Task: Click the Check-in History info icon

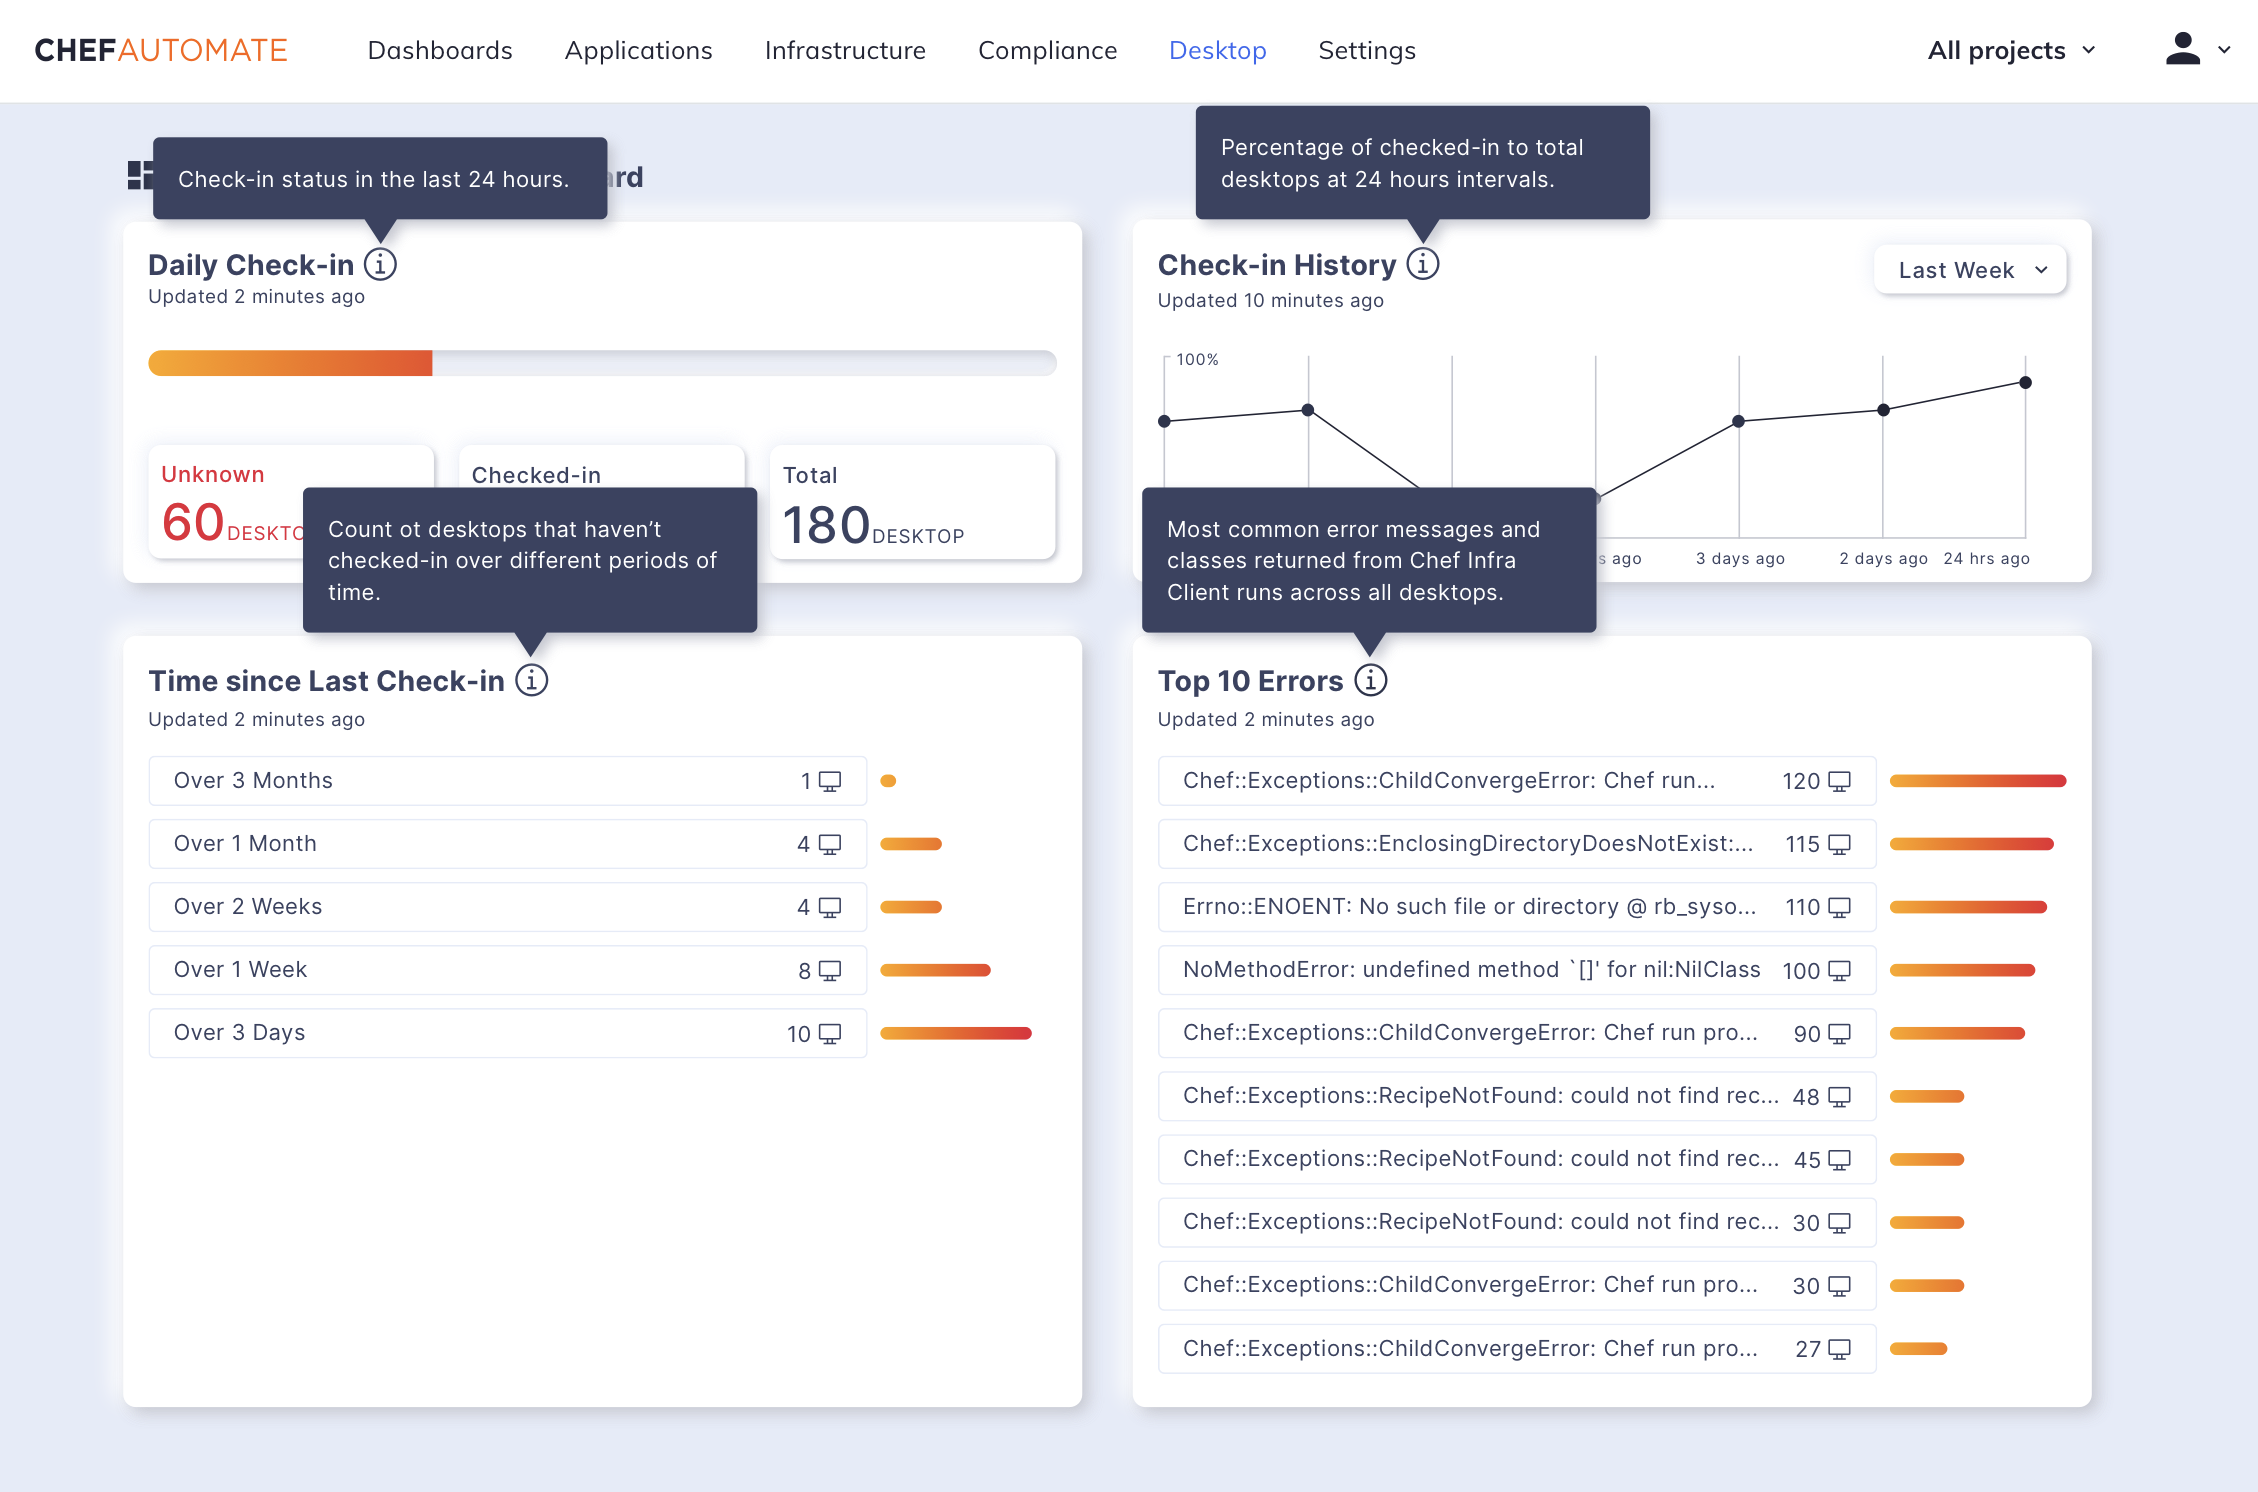Action: click(x=1422, y=264)
